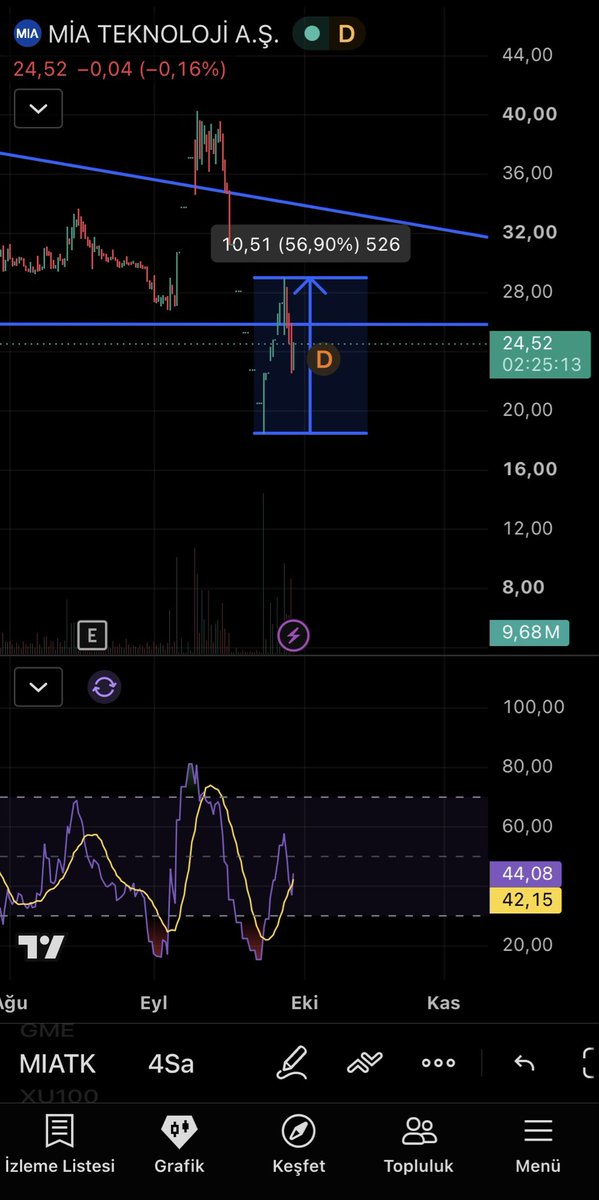Open the İzleme Listesi tab
599x1200 pixels.
(60, 1144)
